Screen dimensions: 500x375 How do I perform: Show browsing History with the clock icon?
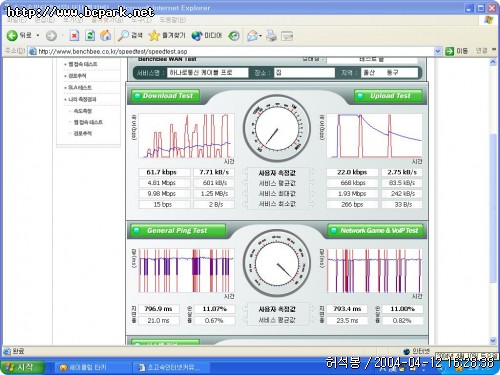(x=234, y=36)
